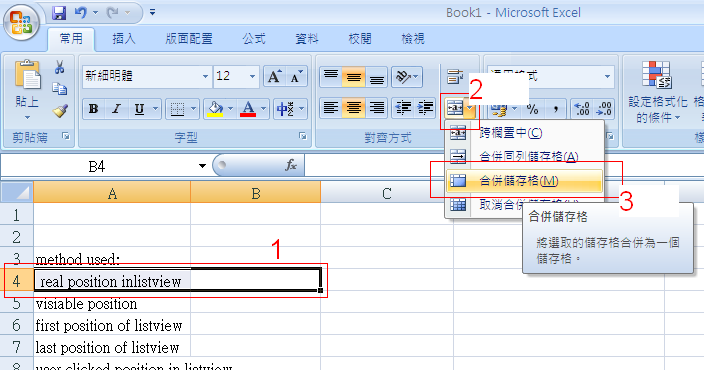Switch to the 校閱 tab

coord(360,39)
